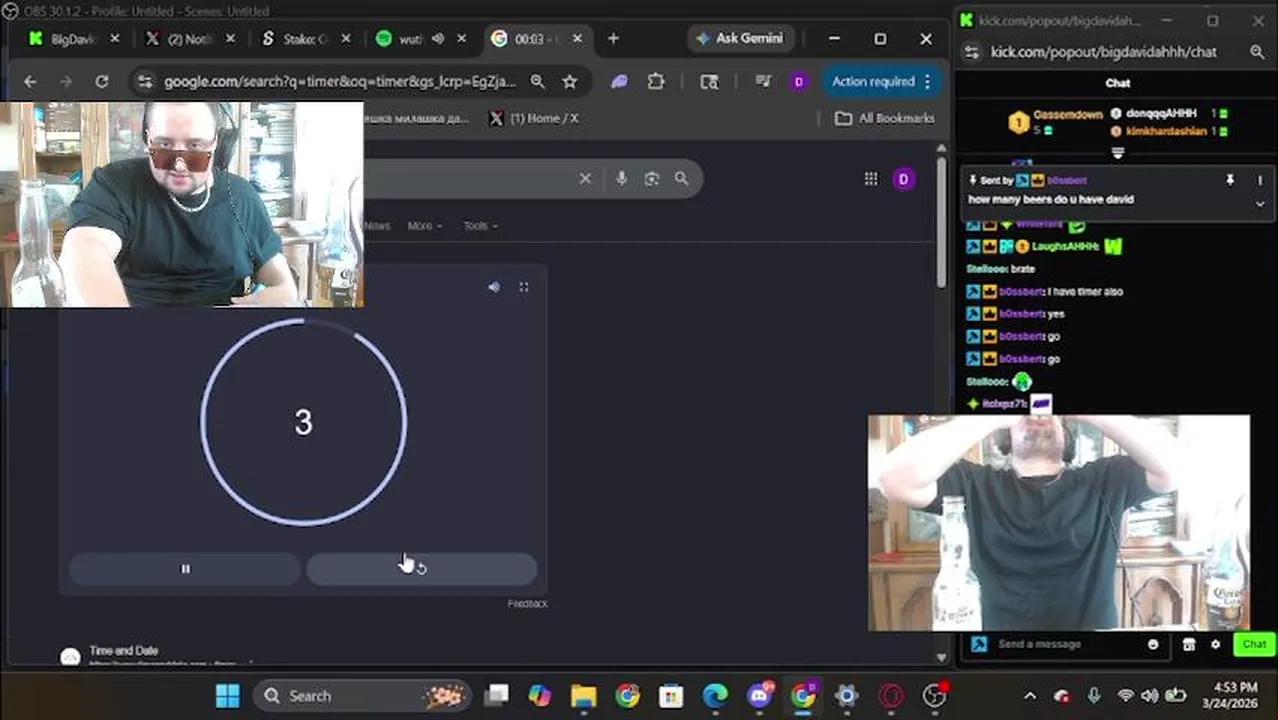Viewport: 1278px width, 720px height.
Task: Open the Chrome extensions puzzle icon
Action: [656, 82]
